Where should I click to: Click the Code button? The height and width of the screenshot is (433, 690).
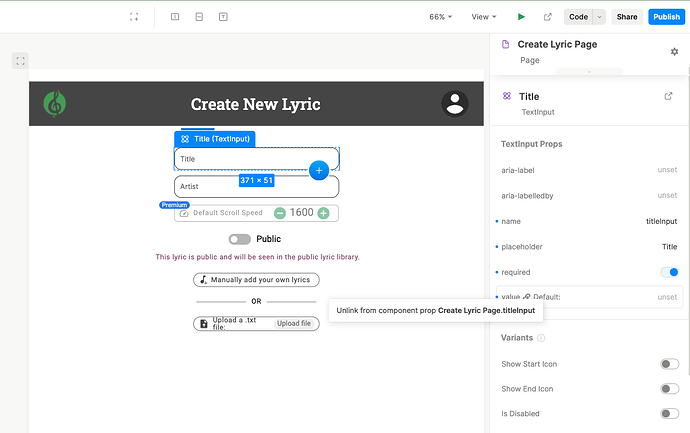point(578,17)
